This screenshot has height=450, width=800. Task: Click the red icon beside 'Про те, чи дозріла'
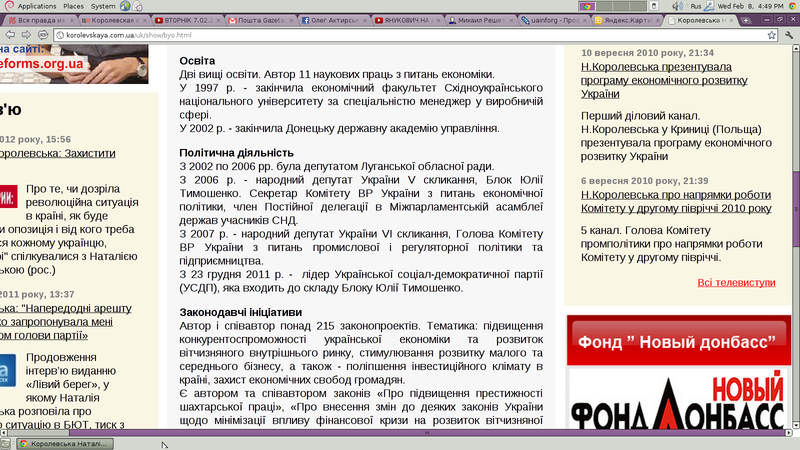tap(8, 197)
